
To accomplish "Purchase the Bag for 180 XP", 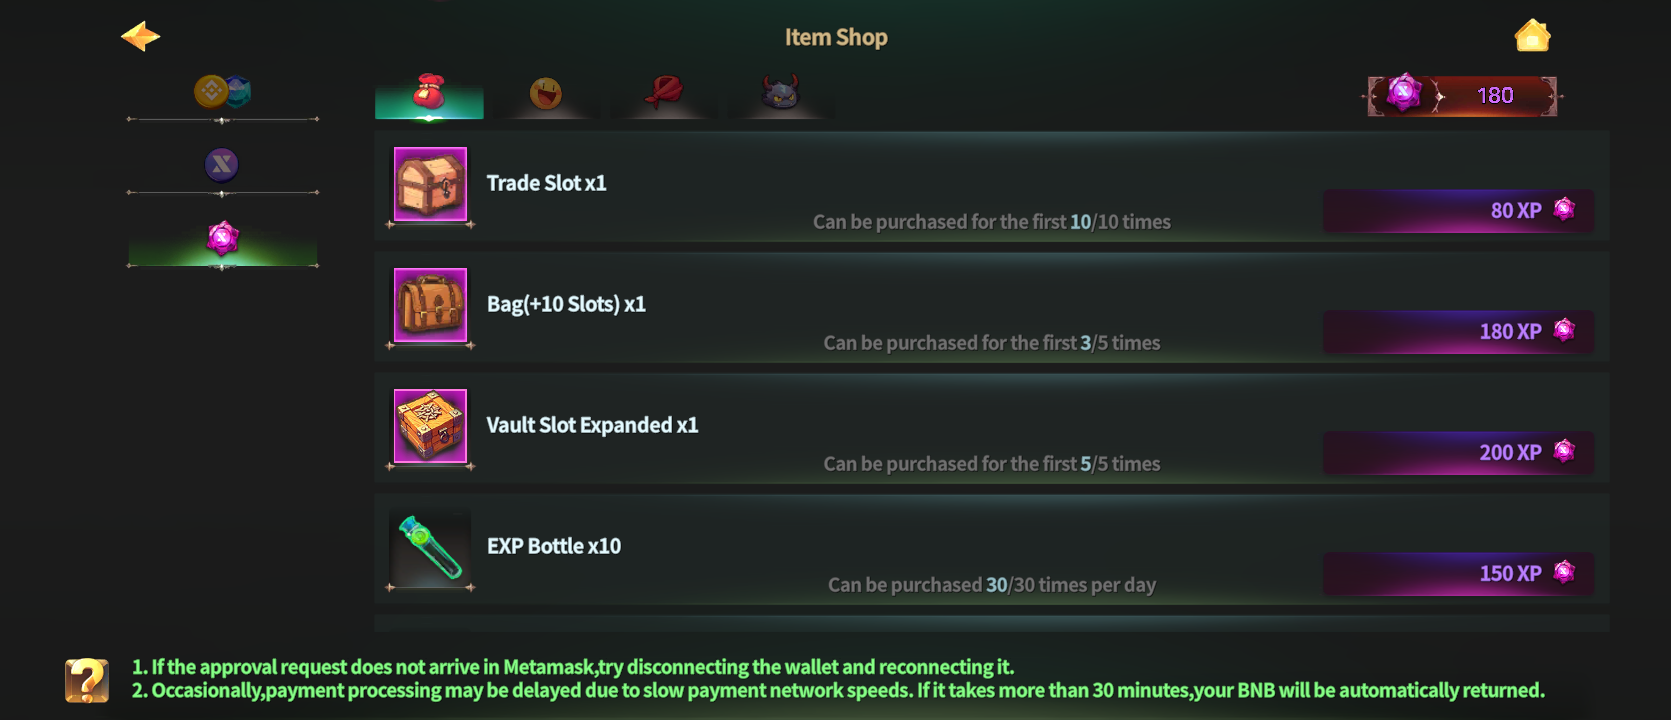I will point(1458,332).
